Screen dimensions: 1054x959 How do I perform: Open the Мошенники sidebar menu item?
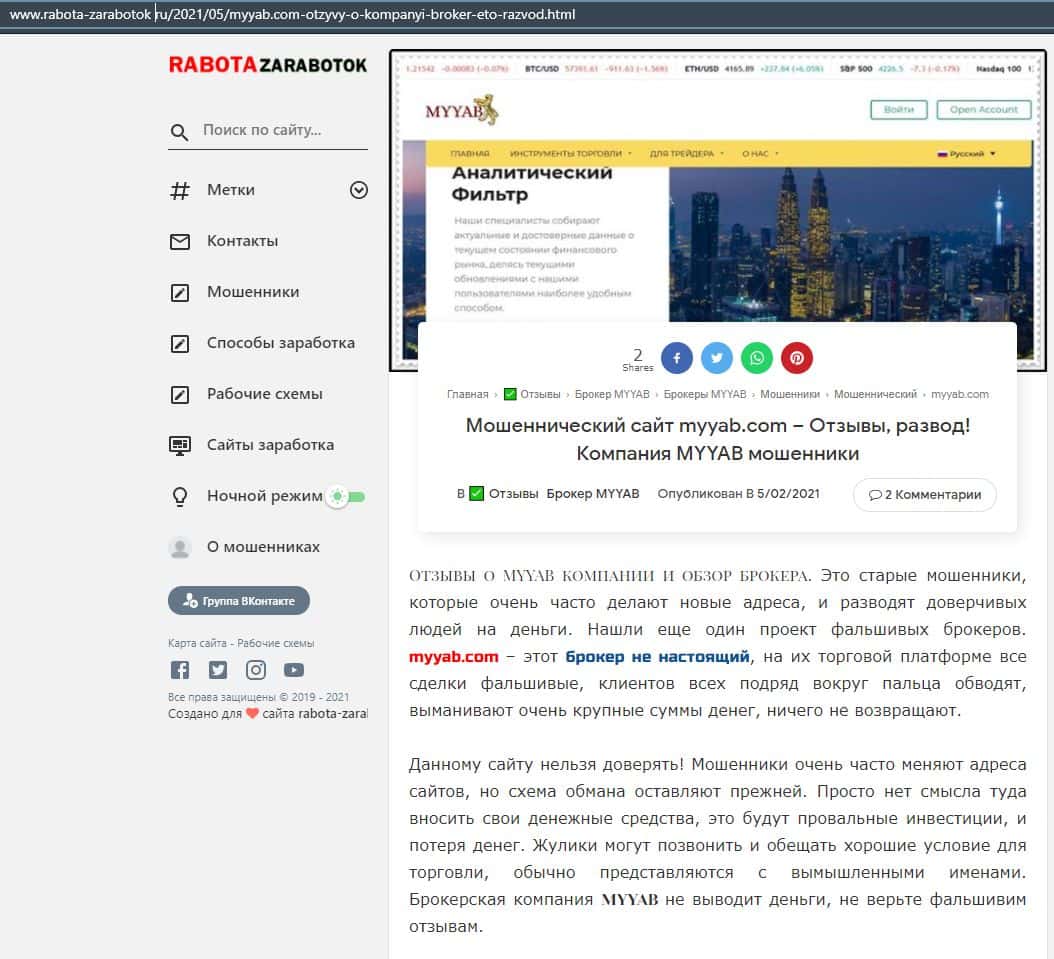(x=252, y=292)
